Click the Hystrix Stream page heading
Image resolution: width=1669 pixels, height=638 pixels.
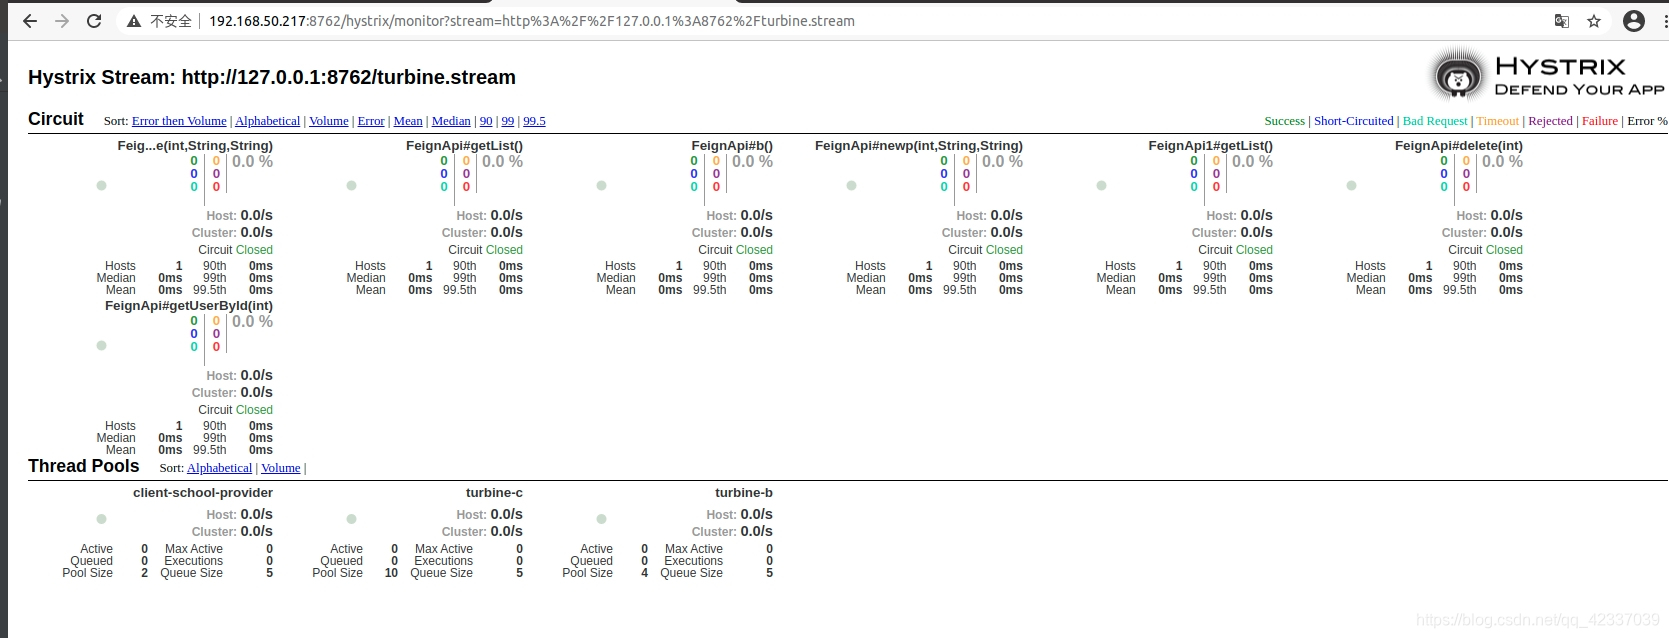click(x=272, y=77)
